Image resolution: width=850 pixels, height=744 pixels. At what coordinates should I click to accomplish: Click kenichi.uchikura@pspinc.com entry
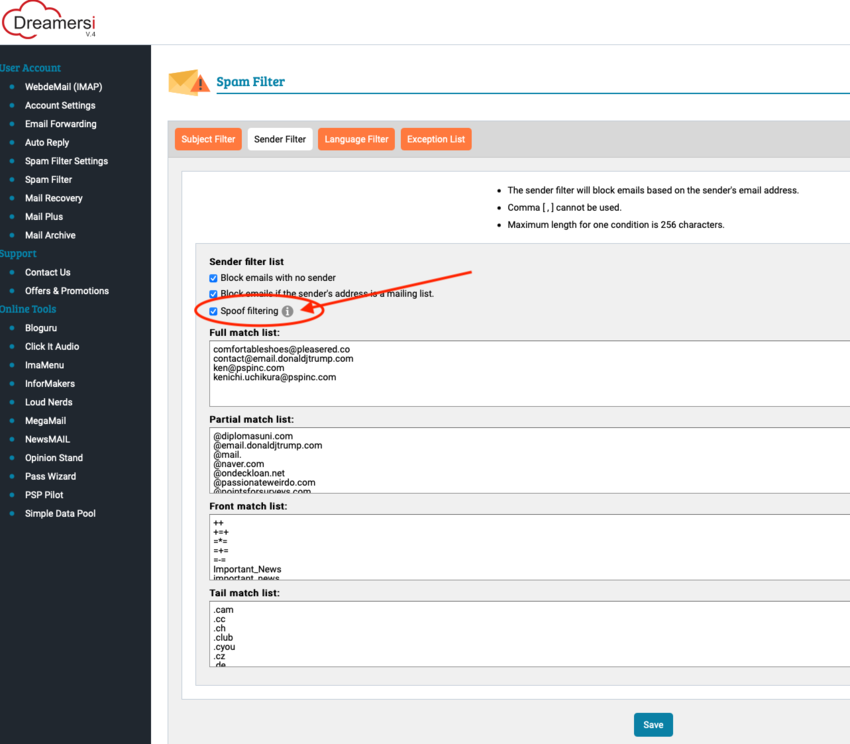click(274, 377)
